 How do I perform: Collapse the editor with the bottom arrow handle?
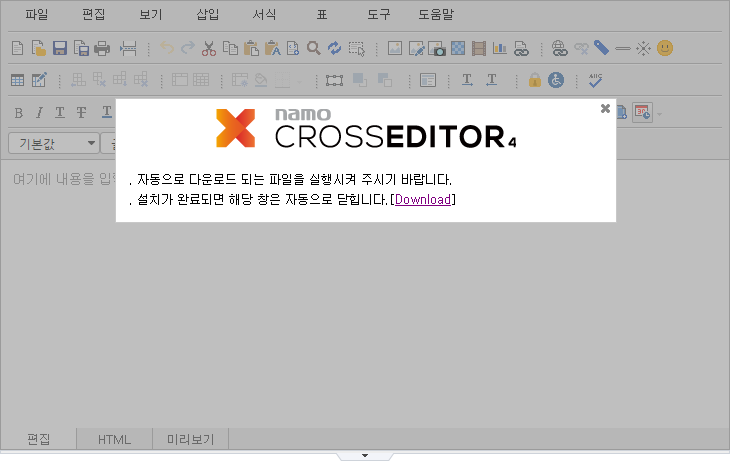tap(365, 455)
